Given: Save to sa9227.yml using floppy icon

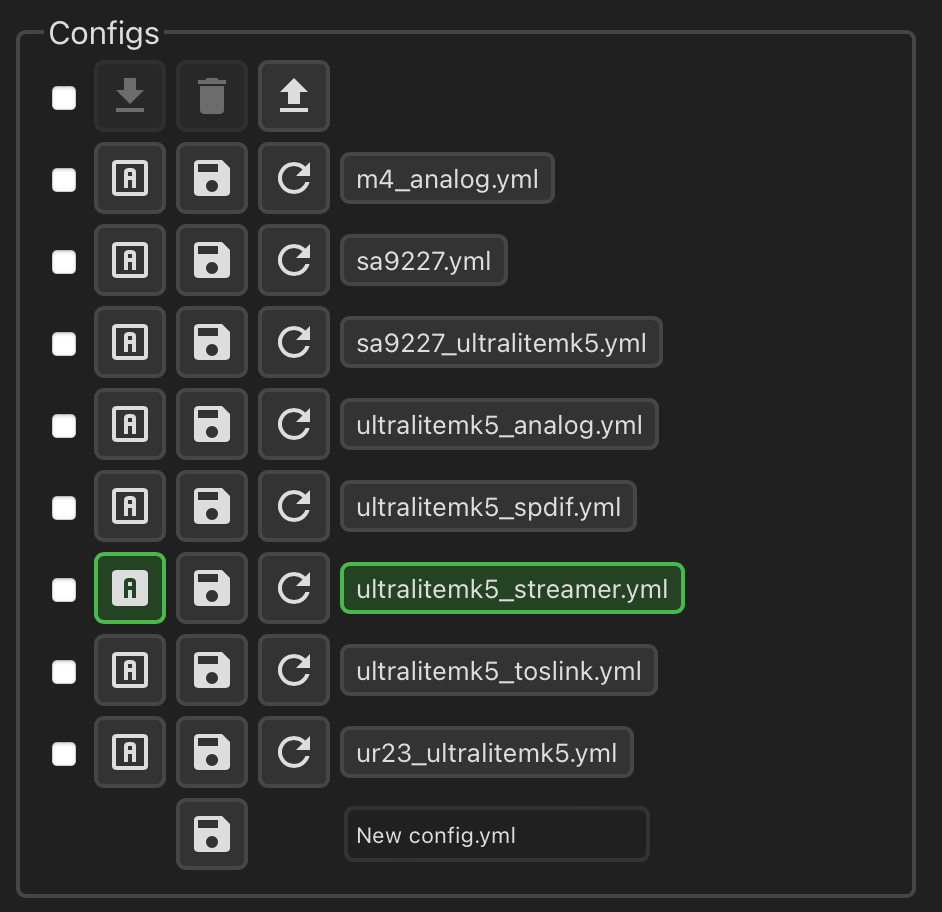Looking at the screenshot, I should 211,260.
